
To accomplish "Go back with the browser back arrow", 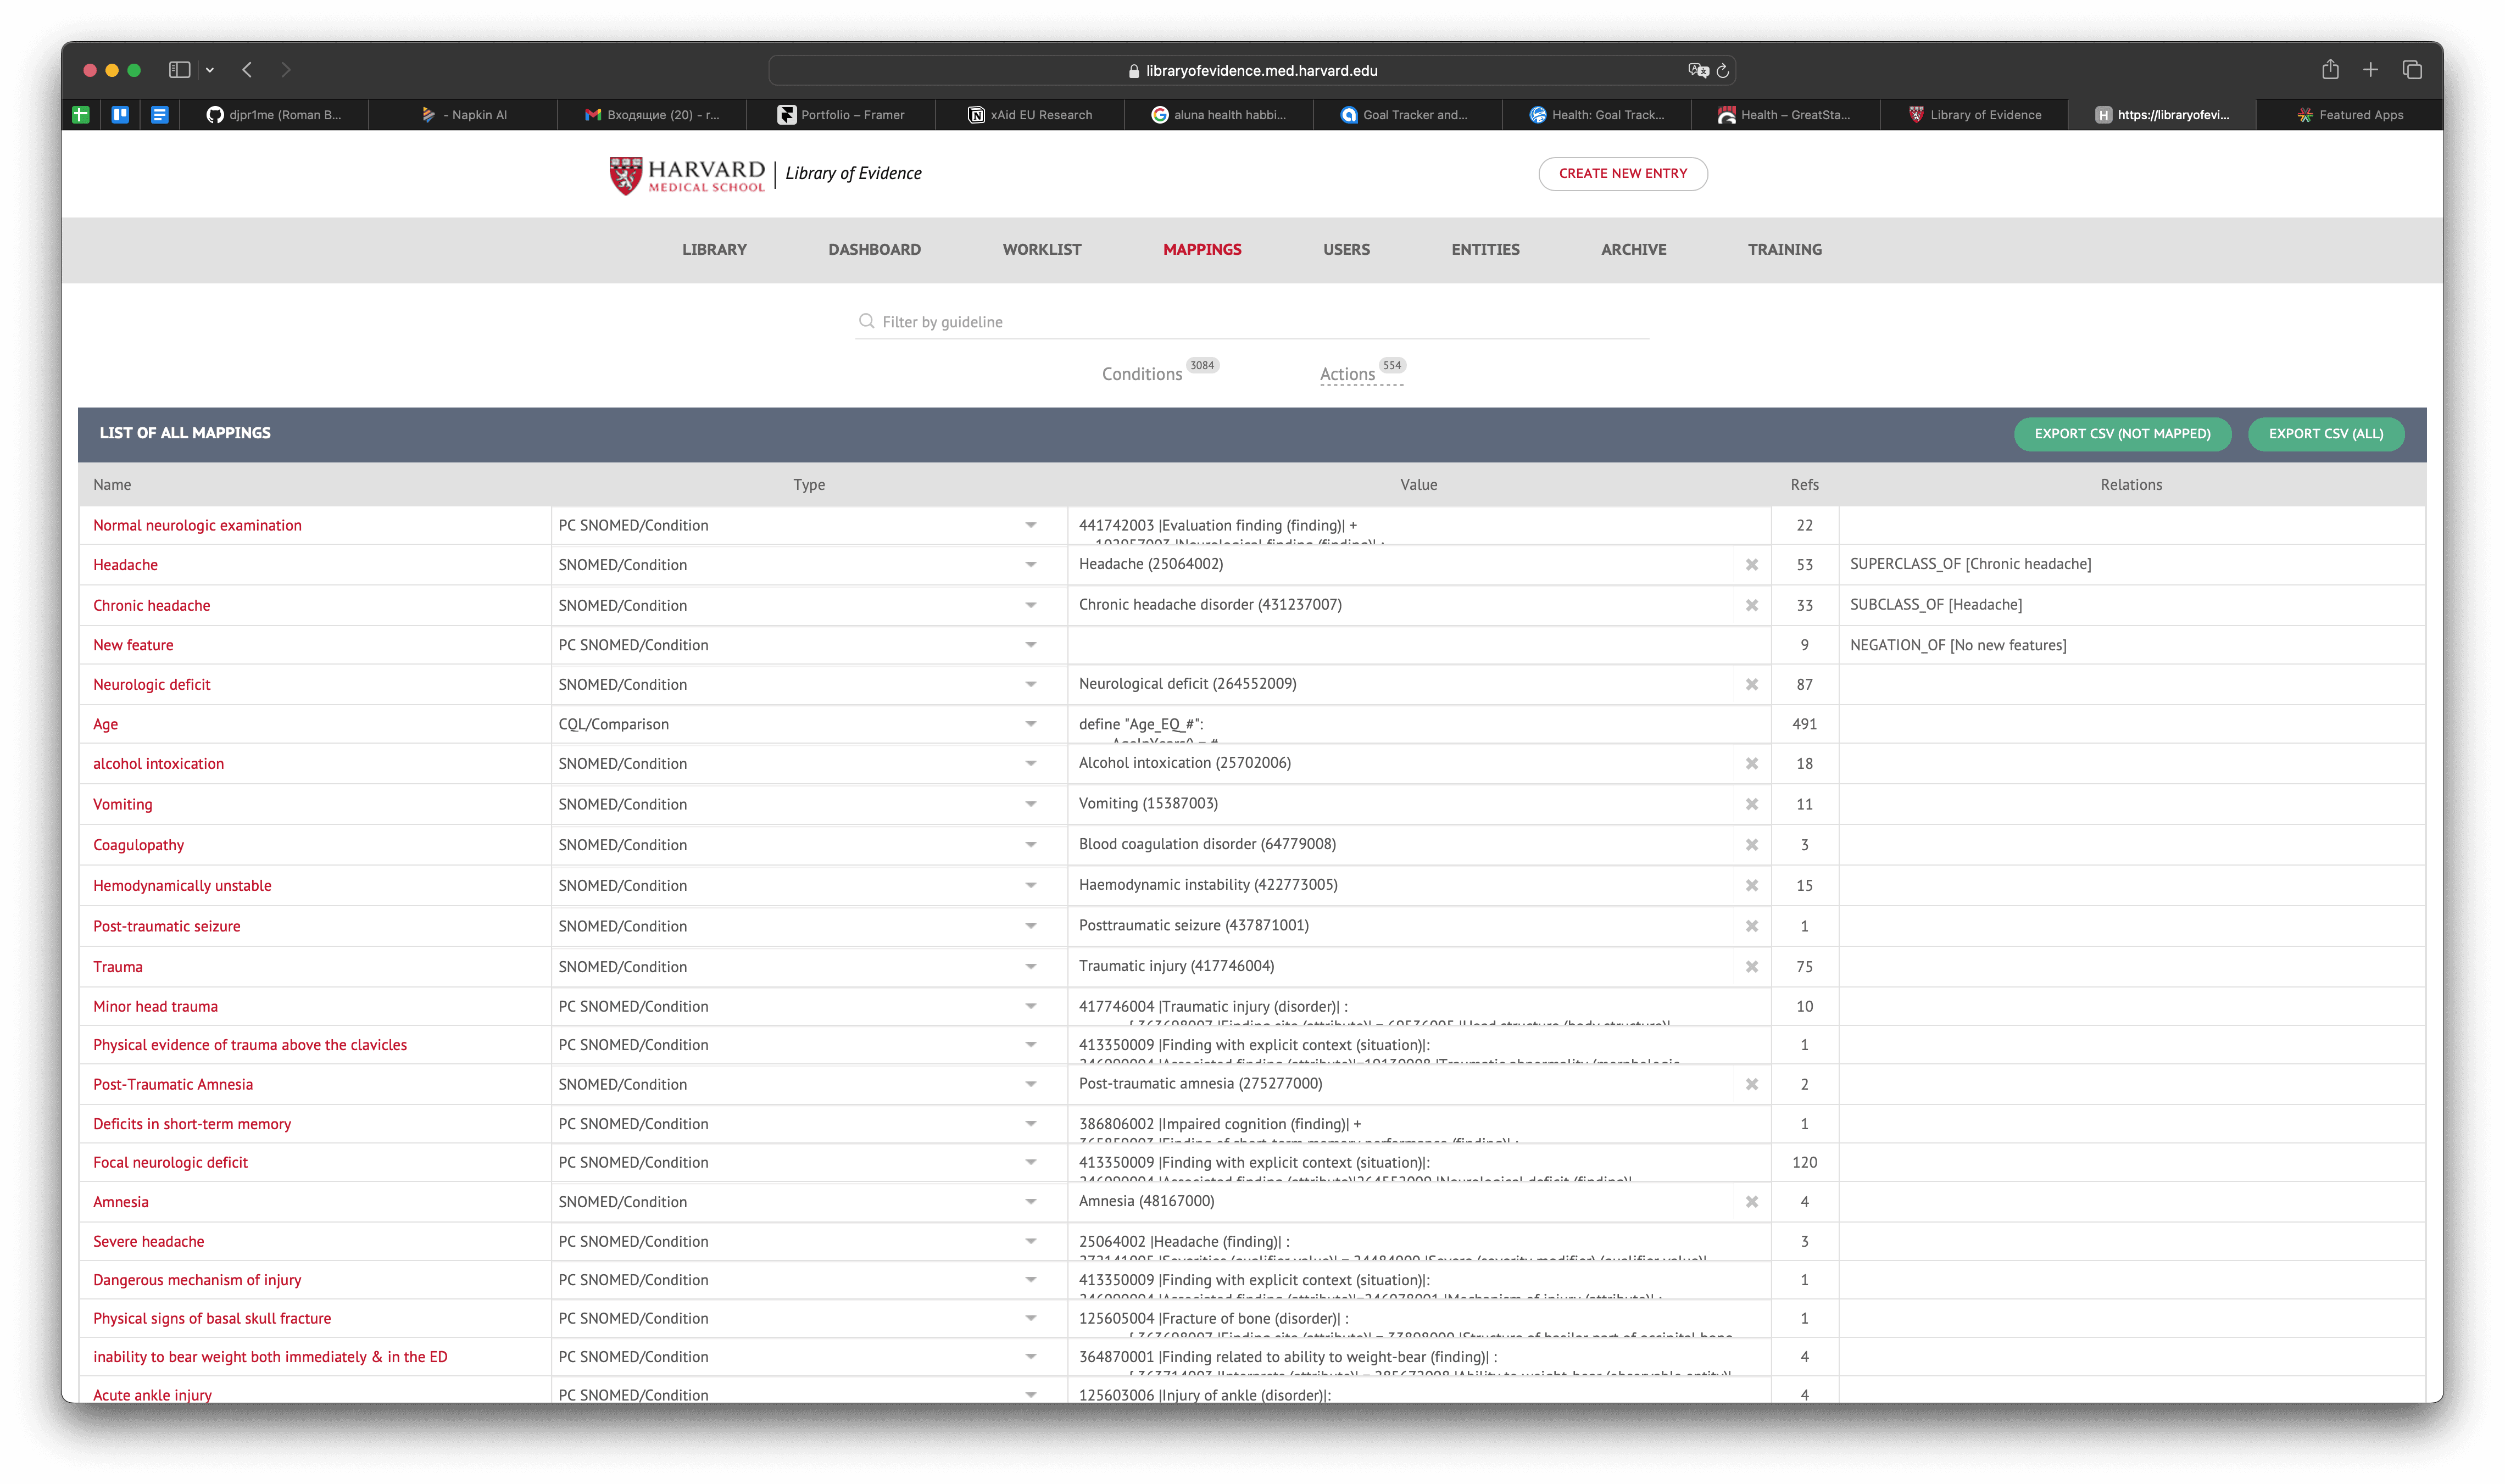I will coord(247,70).
